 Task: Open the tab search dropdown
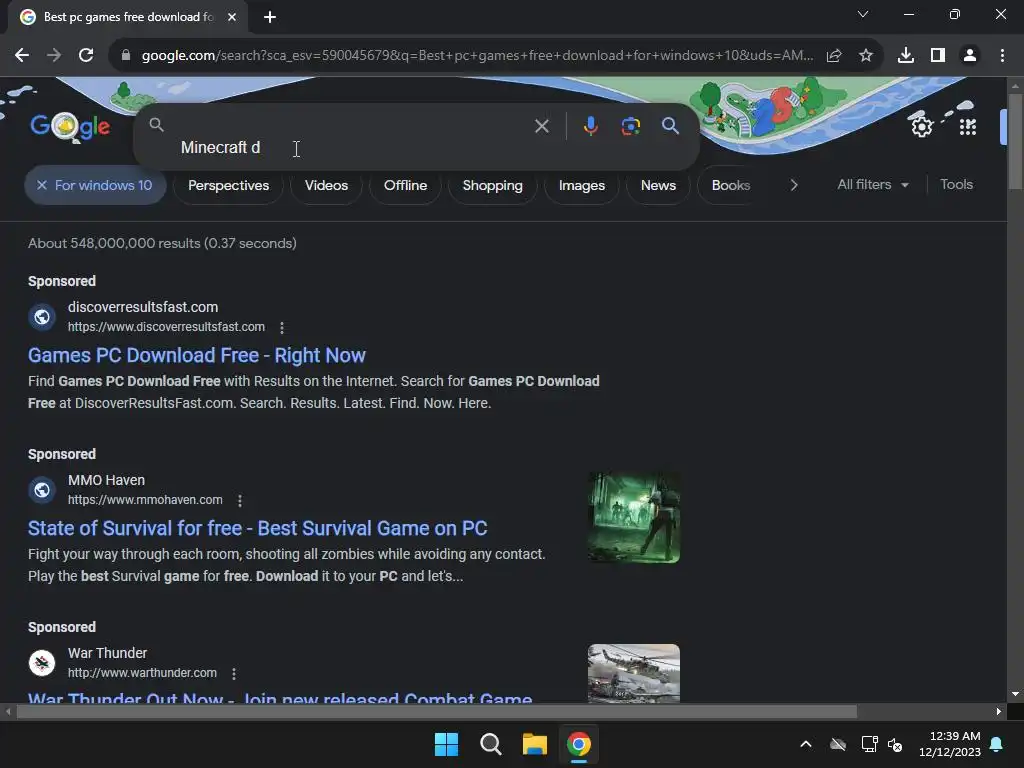[x=863, y=14]
